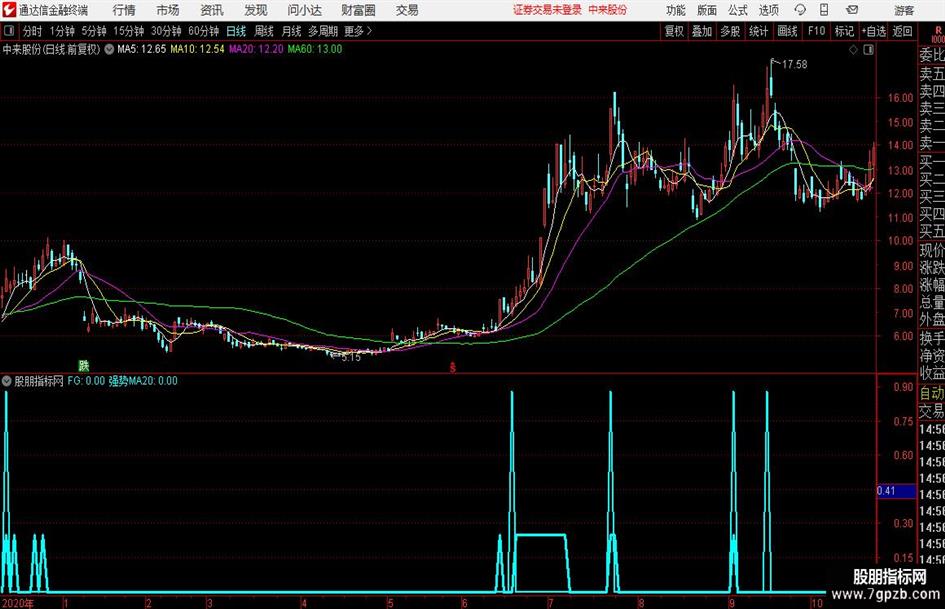Click the 叠加 overlay button

click(702, 31)
